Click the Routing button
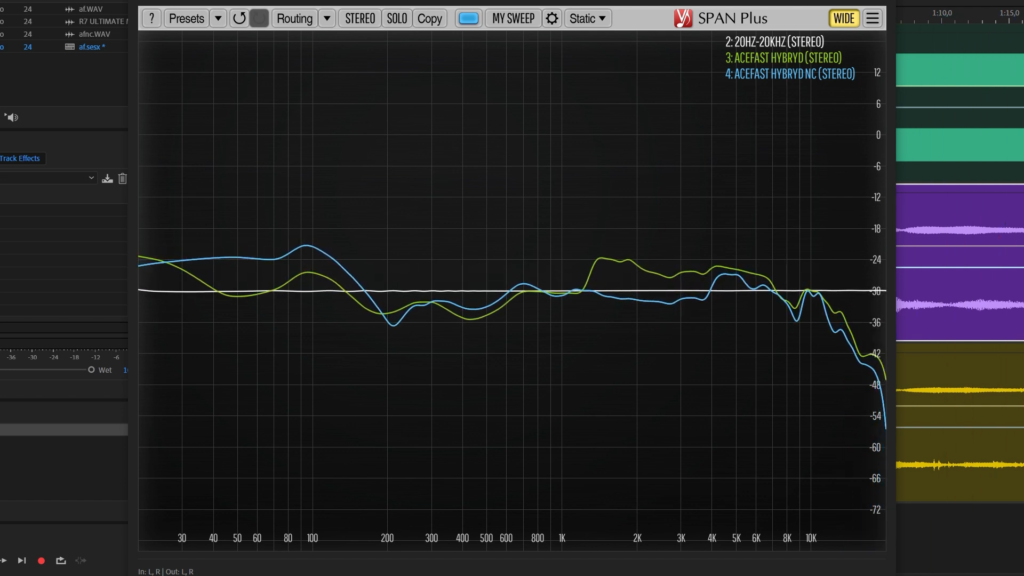This screenshot has height=576, width=1024. pos(295,18)
